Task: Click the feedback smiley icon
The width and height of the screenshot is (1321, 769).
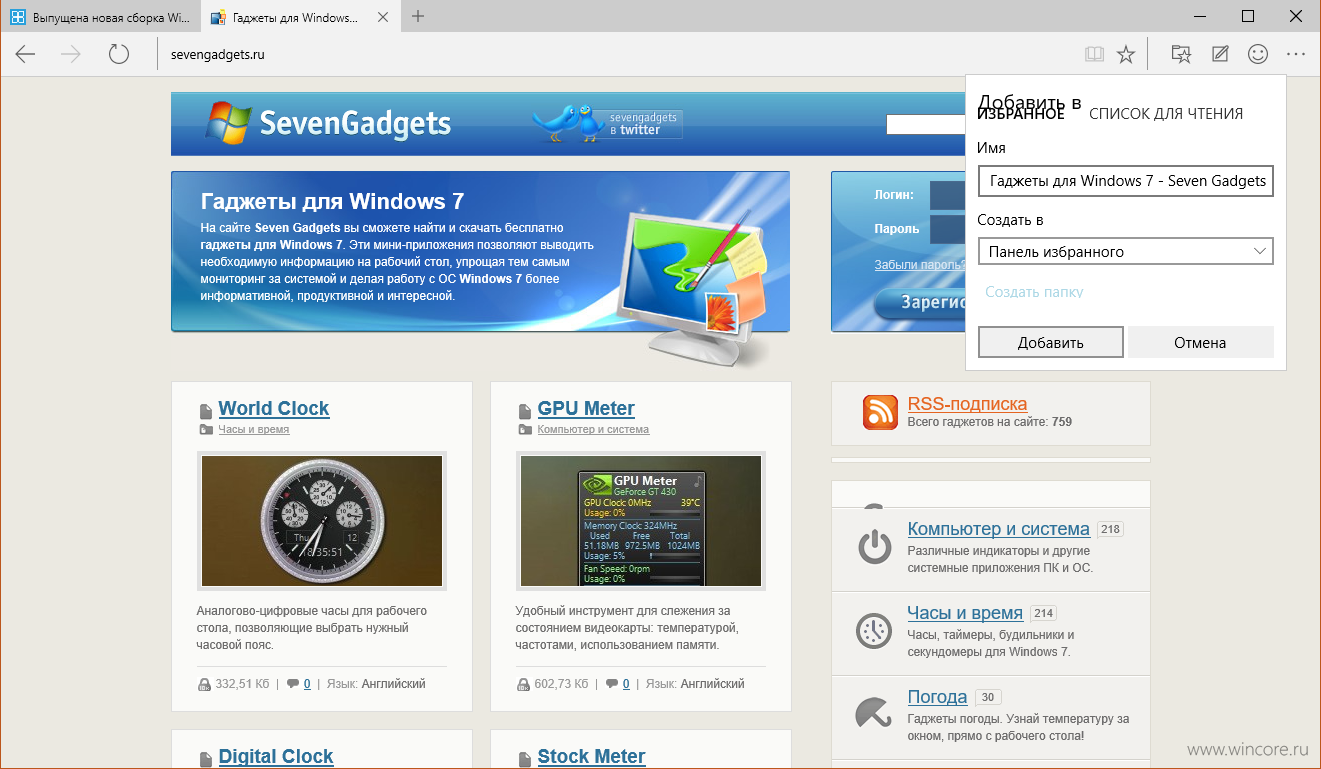Action: point(1258,54)
